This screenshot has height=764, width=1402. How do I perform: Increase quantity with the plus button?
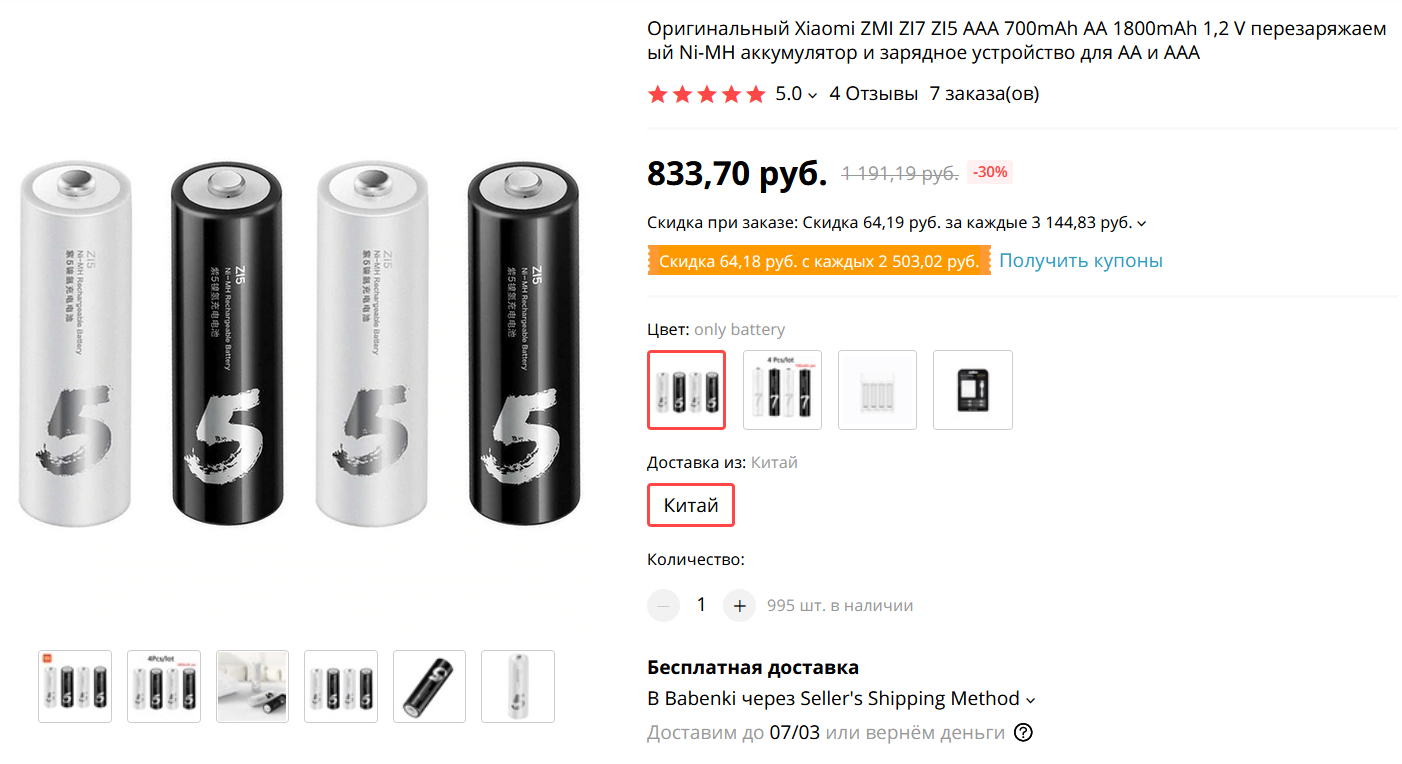point(739,605)
